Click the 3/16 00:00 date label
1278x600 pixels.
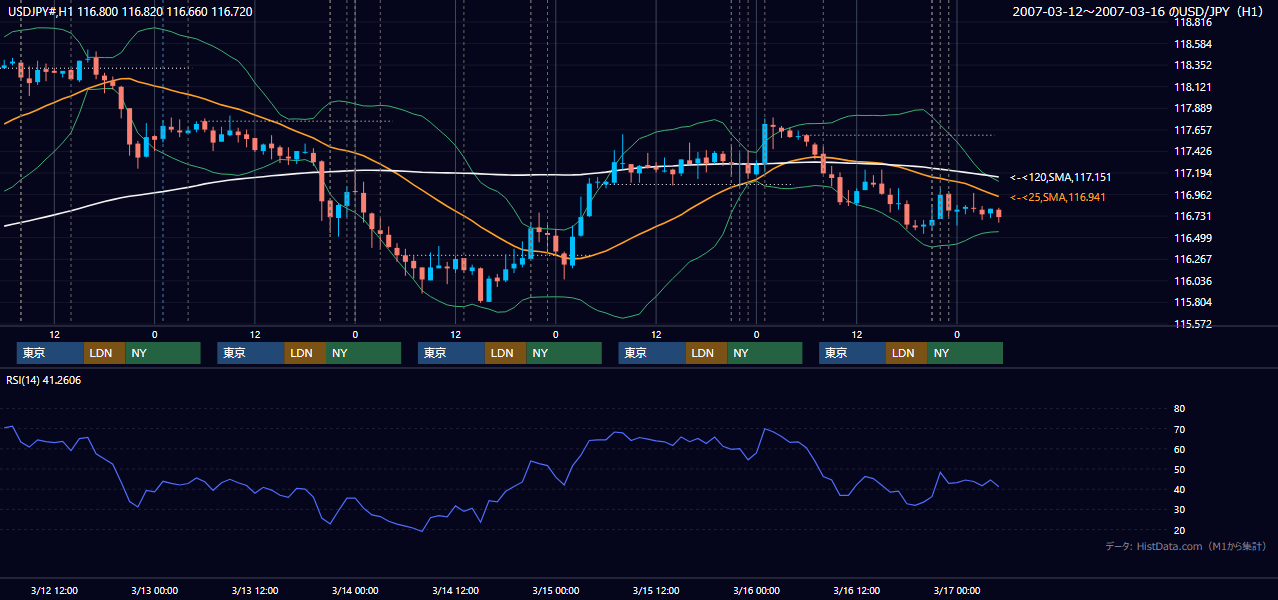pyautogui.click(x=756, y=591)
